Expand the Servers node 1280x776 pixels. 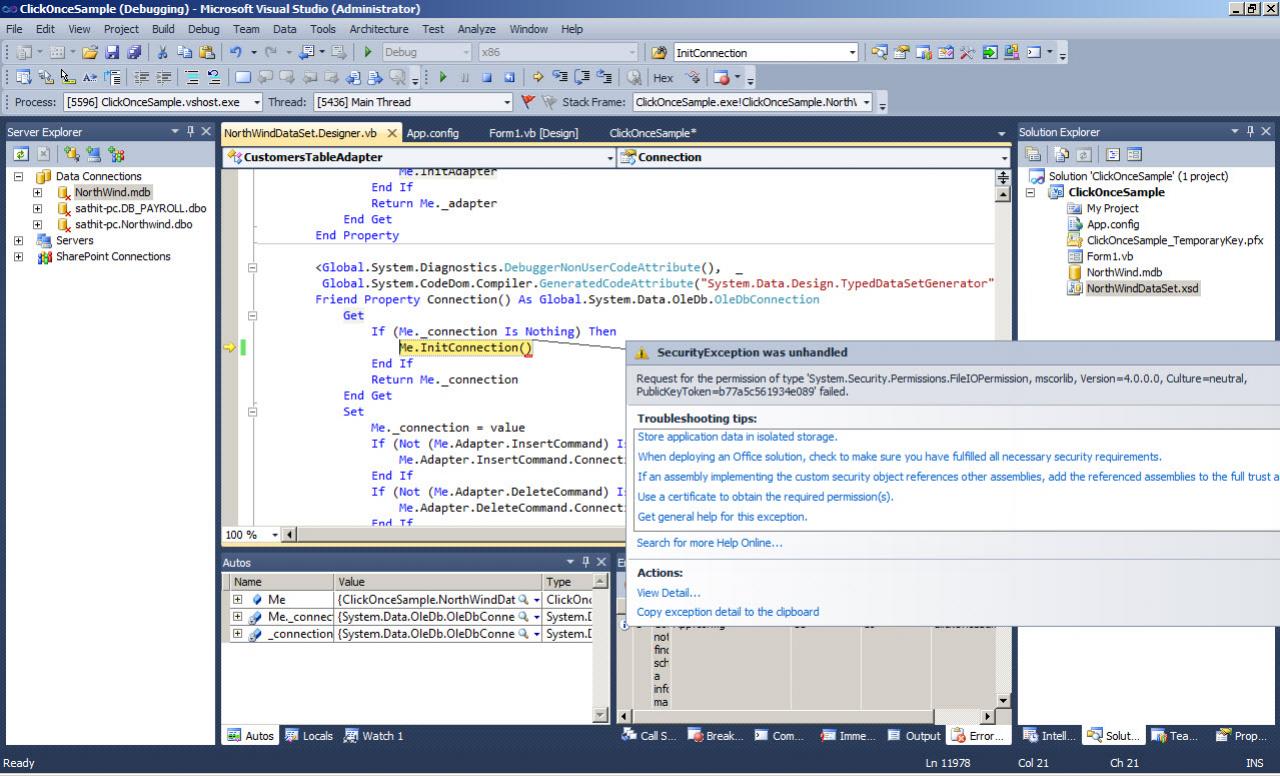coord(18,241)
